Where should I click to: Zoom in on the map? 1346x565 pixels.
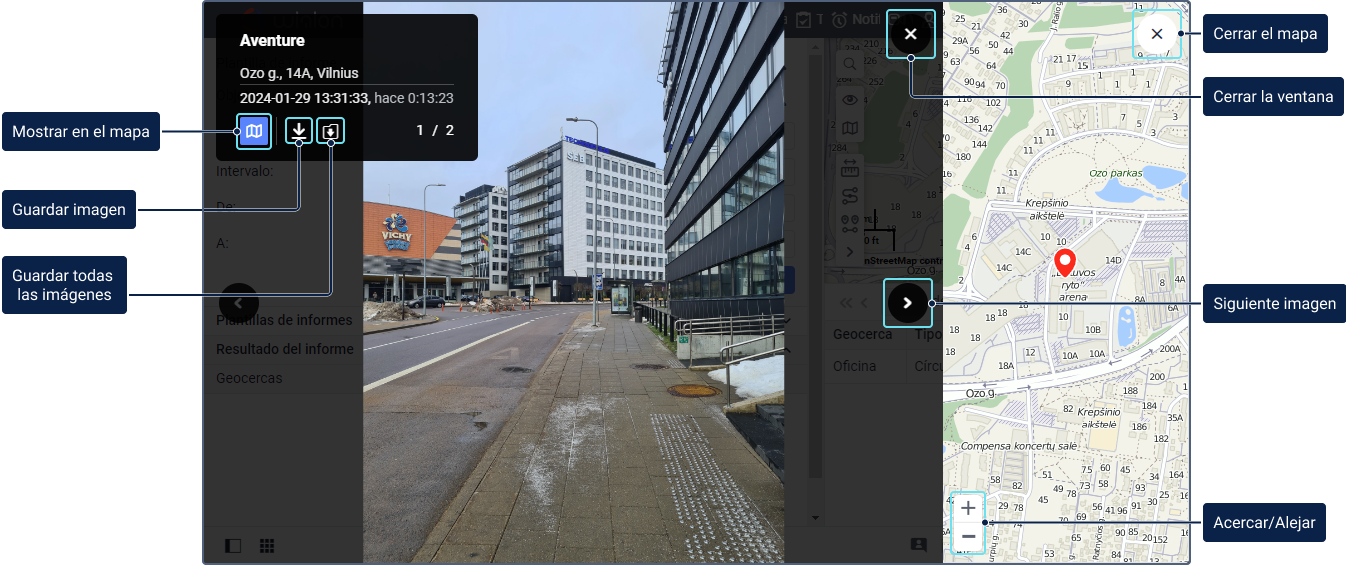968,508
